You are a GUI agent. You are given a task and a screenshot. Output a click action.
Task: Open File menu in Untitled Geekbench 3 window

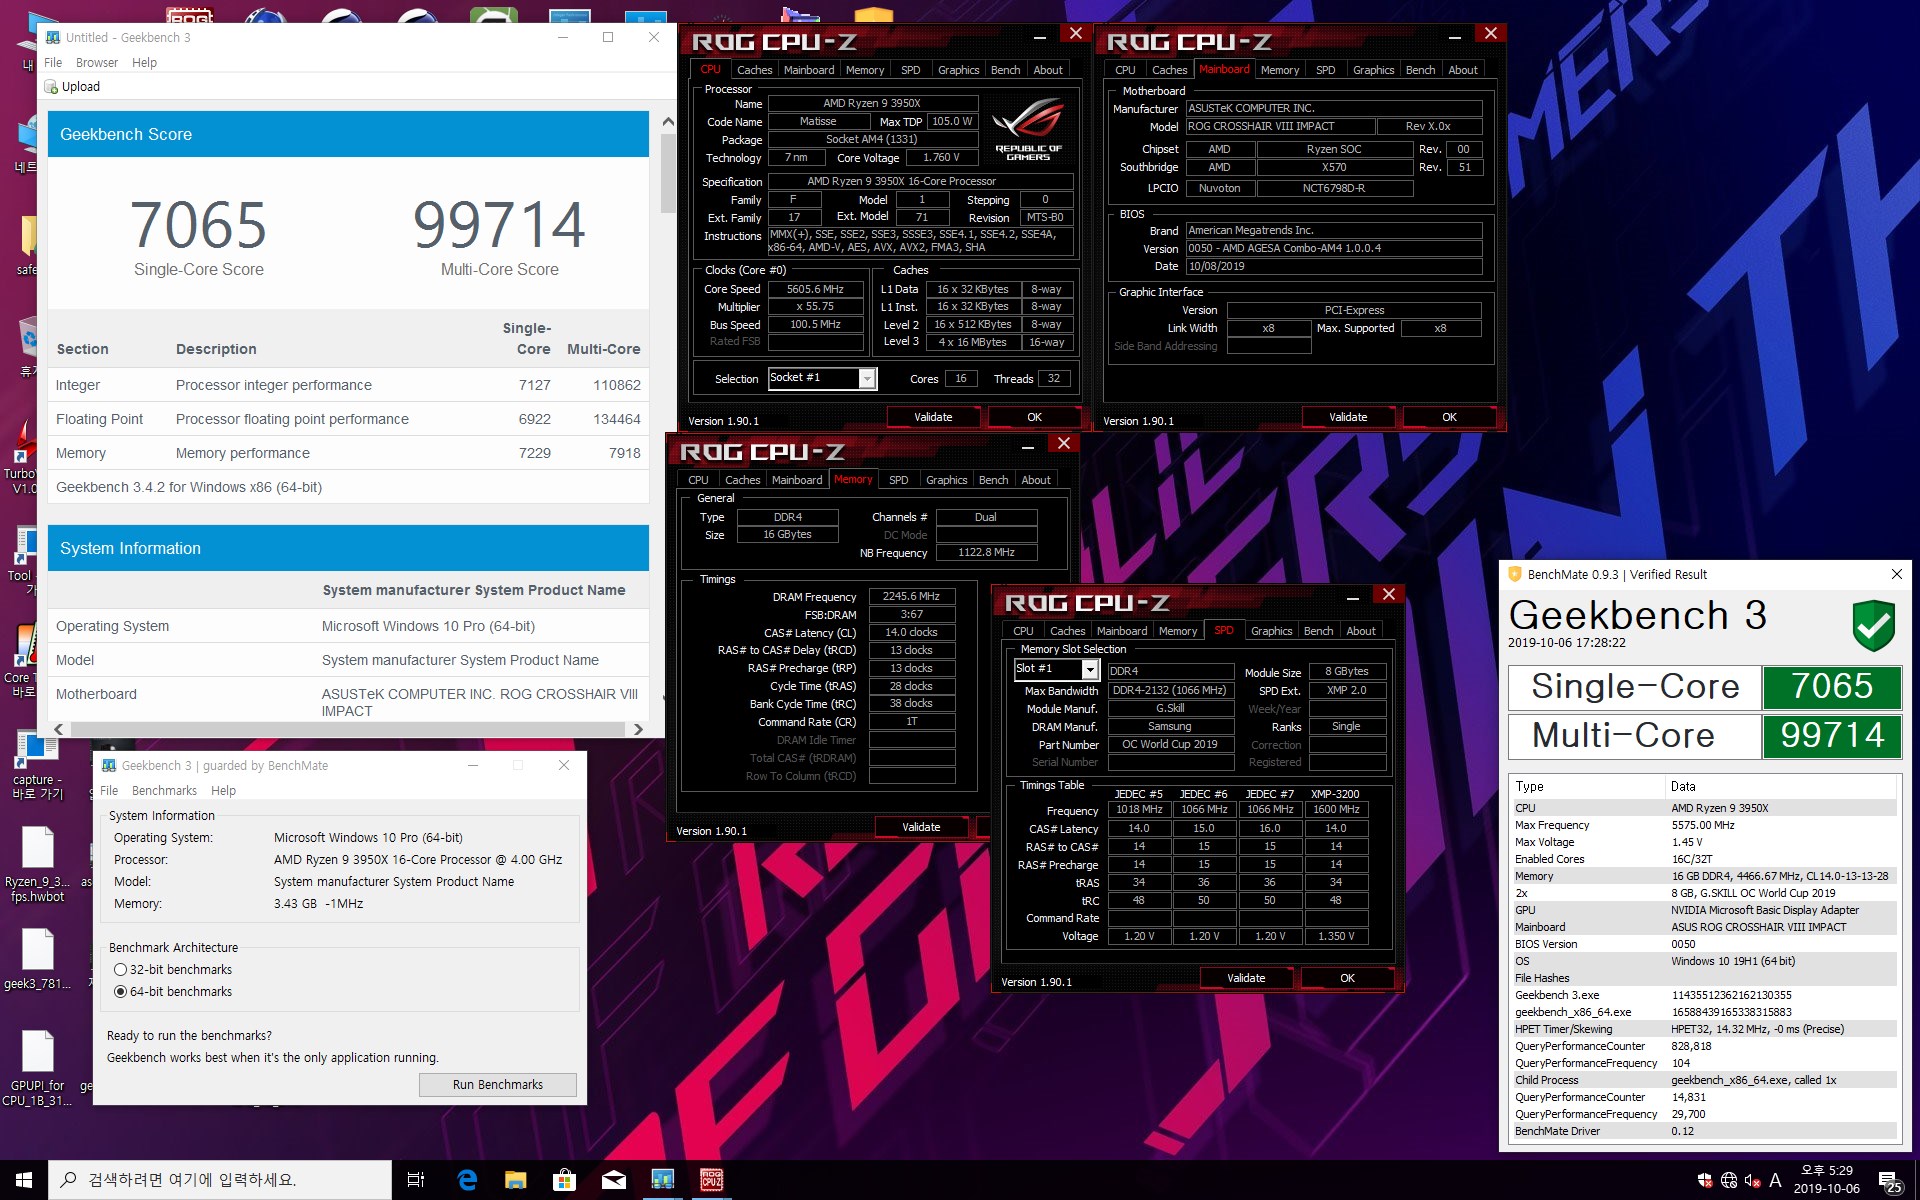tap(53, 62)
